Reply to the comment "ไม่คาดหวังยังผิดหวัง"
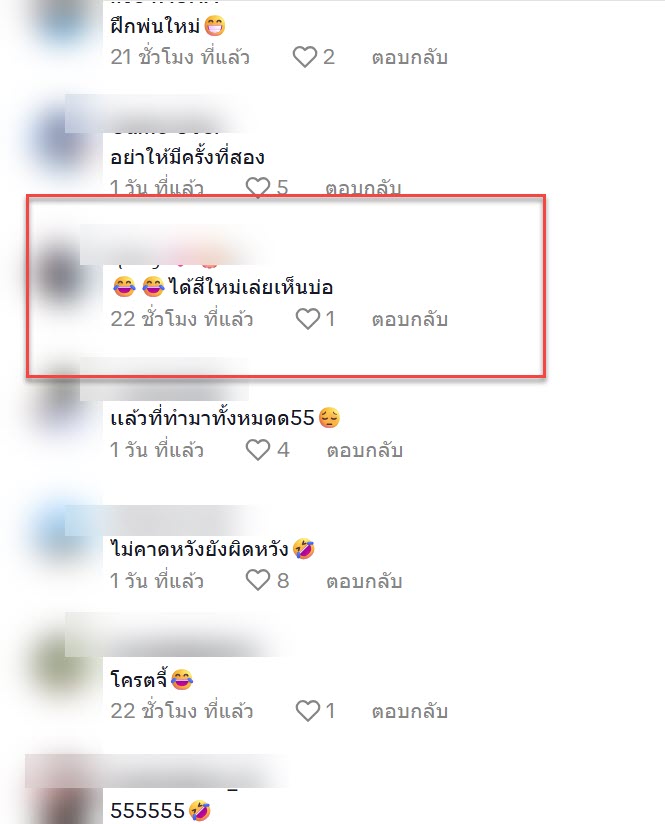Image resolution: width=665 pixels, height=824 pixels. [364, 581]
